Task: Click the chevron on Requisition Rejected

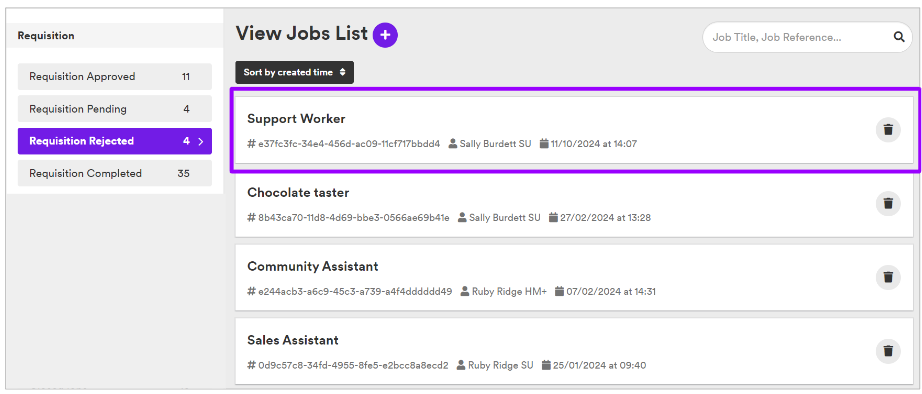Action: 201,141
